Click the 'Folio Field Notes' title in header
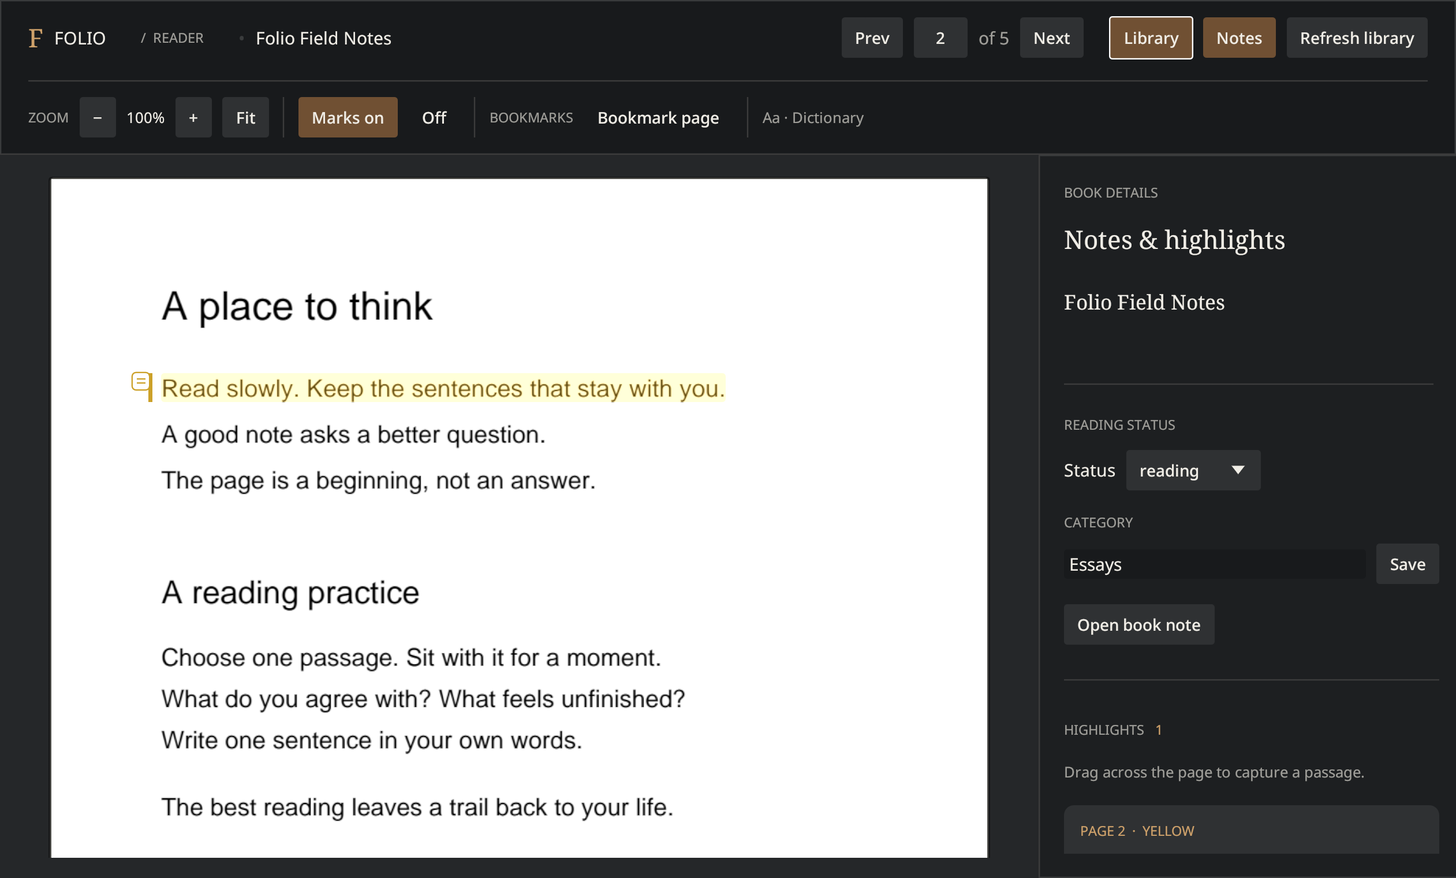Screen dimensions: 1456x878 click(x=324, y=38)
